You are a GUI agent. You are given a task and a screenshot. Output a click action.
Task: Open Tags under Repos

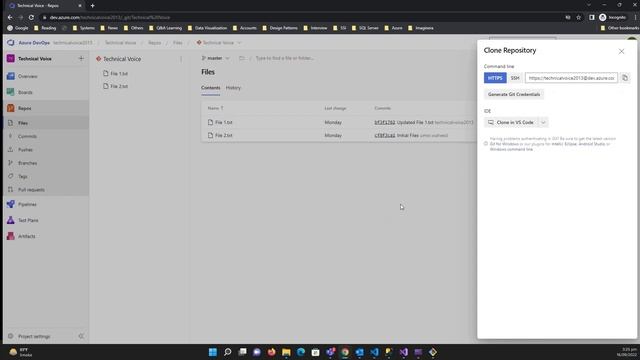pos(22,177)
